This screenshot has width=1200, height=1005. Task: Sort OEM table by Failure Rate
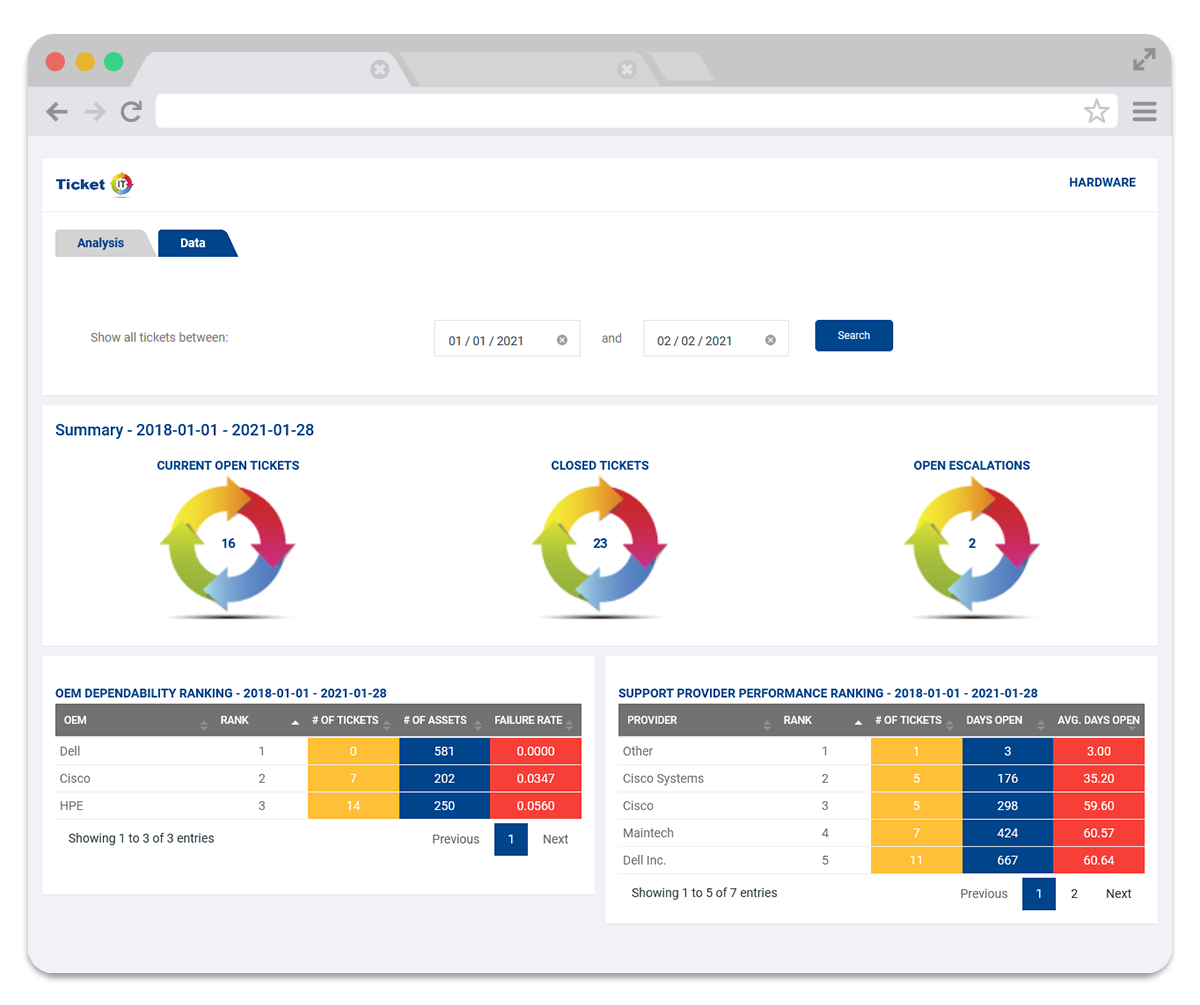535,720
